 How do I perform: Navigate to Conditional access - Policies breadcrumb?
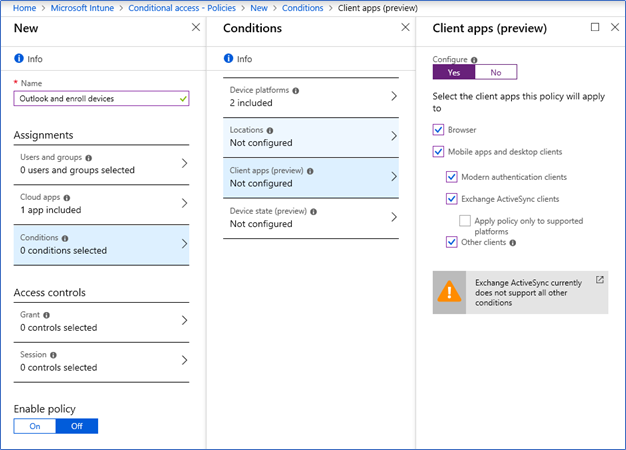click(x=182, y=8)
